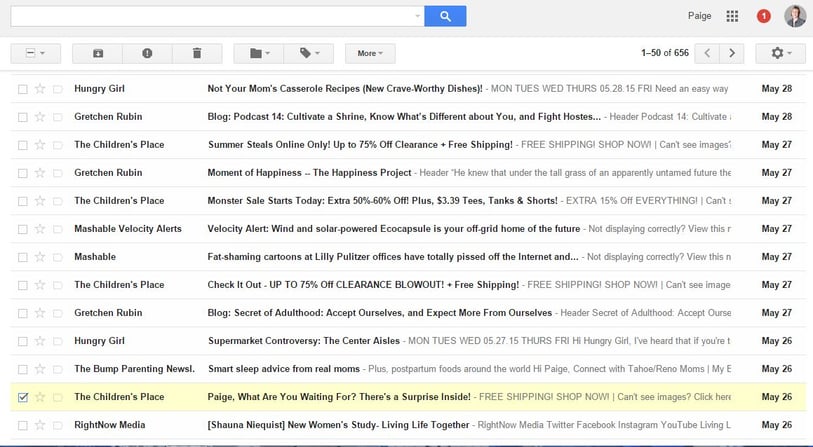Tick the RightNow Media email checkbox
This screenshot has height=447, width=813.
[23, 425]
